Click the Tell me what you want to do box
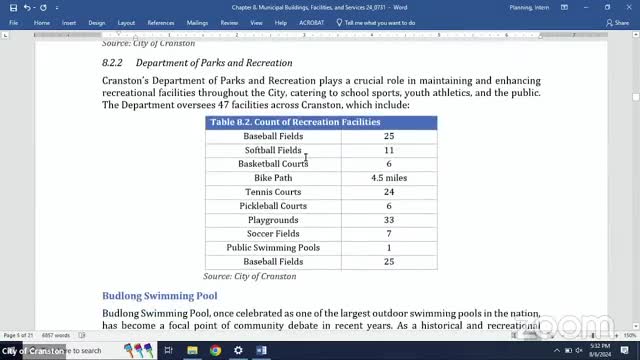640x360 pixels. [x=376, y=23]
